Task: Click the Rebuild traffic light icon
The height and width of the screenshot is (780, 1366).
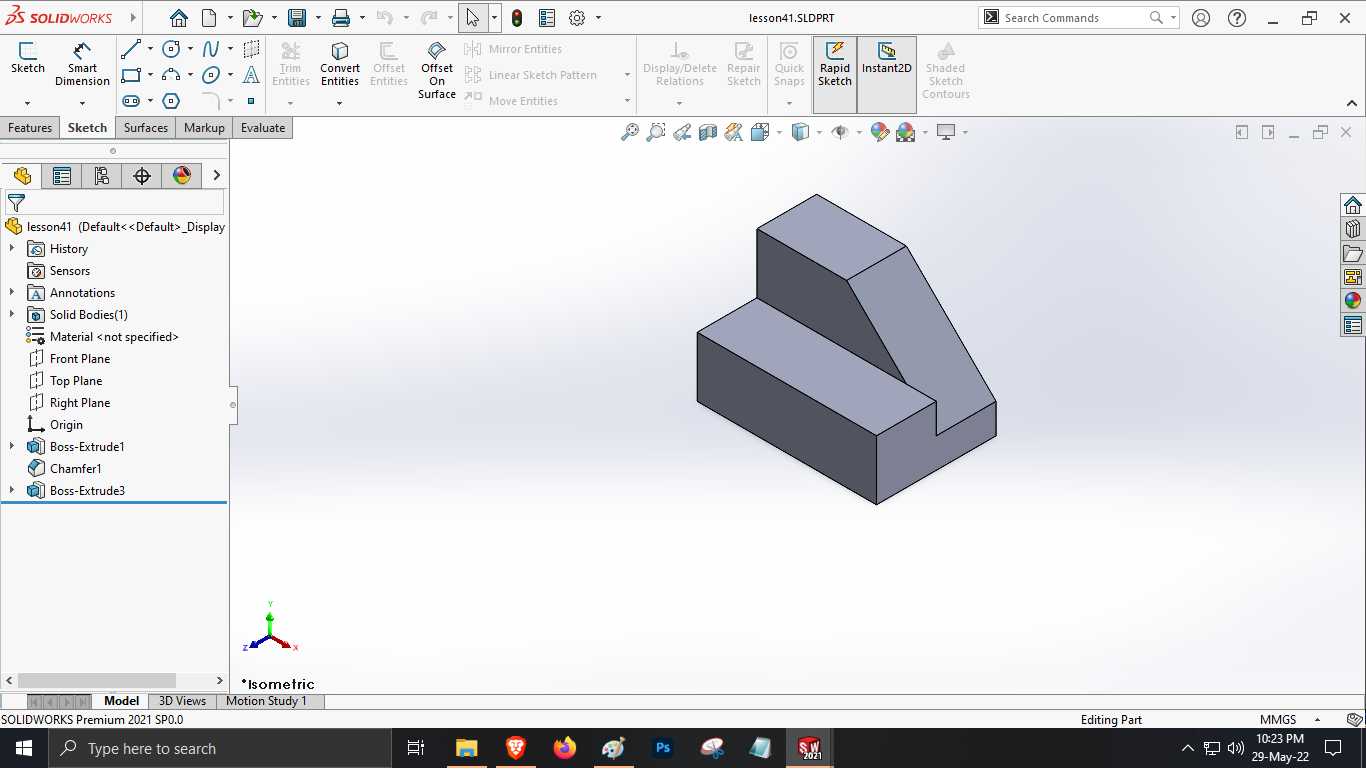Action: click(x=517, y=18)
